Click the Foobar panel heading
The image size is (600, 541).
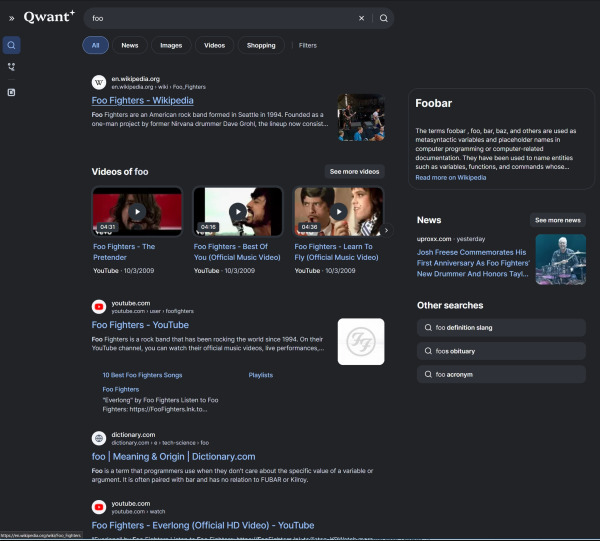click(x=434, y=103)
